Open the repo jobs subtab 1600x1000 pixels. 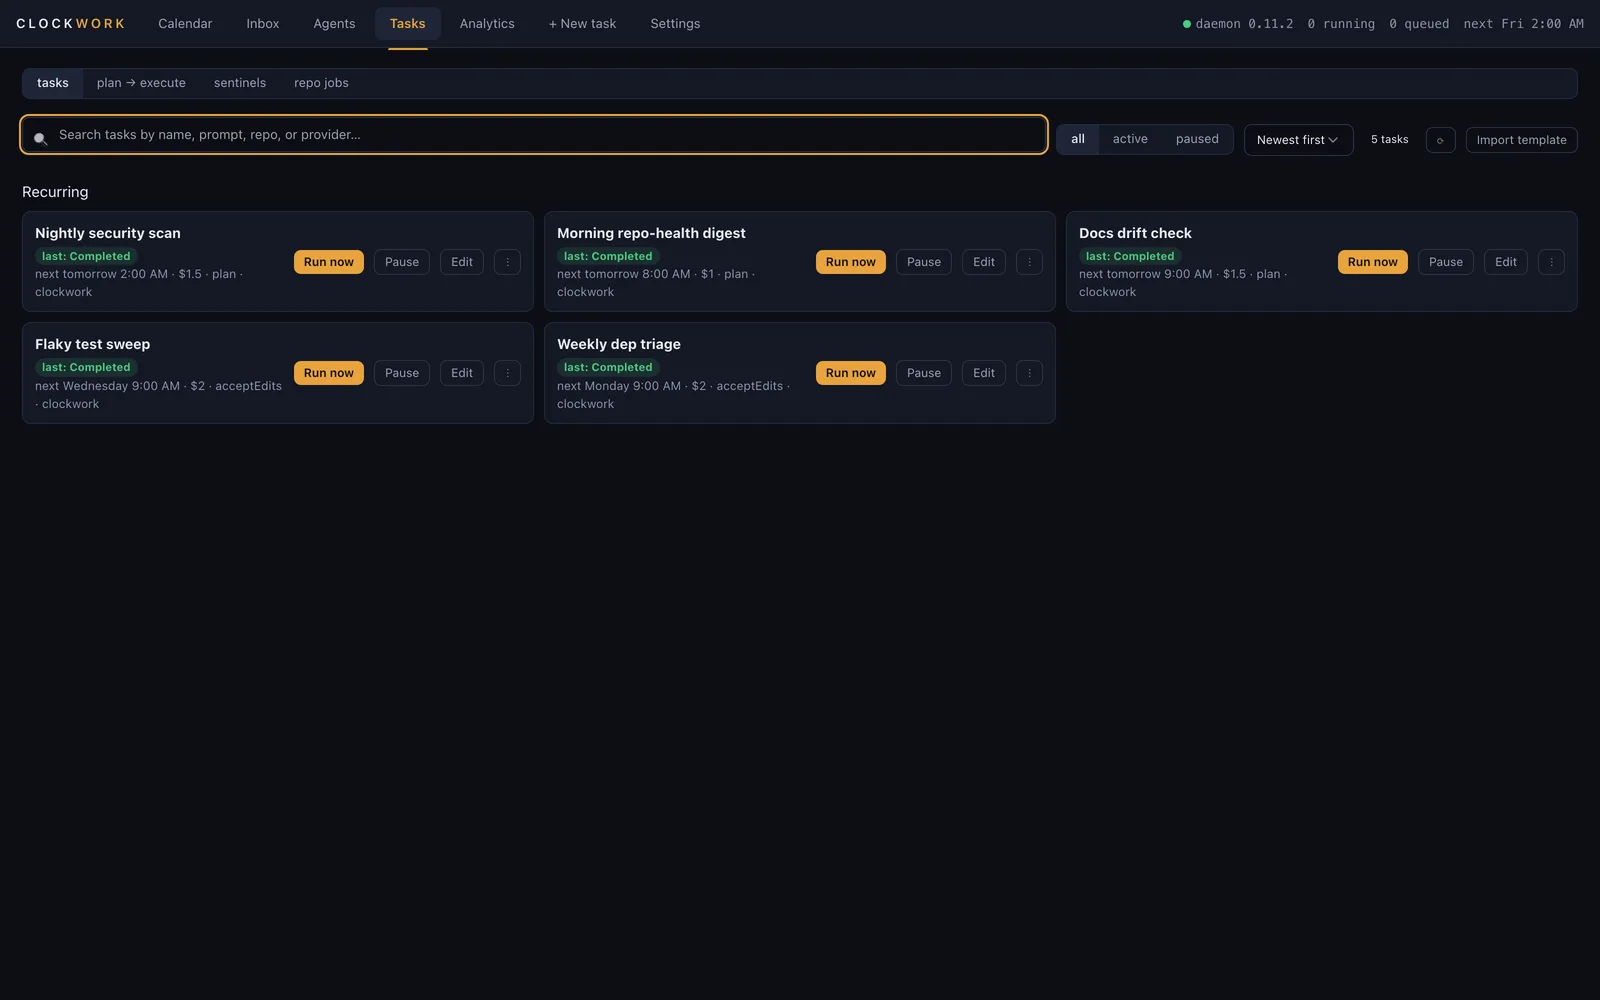[x=321, y=83]
